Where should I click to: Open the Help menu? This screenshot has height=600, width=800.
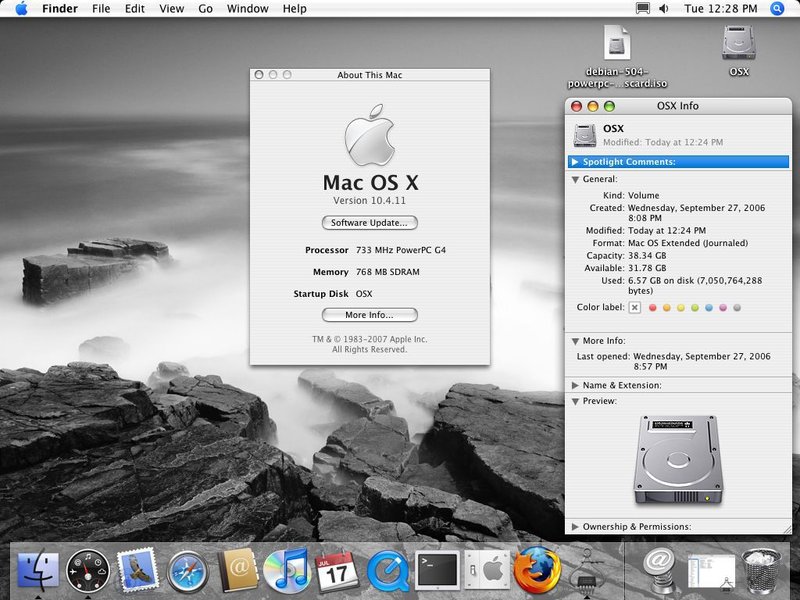coord(294,9)
